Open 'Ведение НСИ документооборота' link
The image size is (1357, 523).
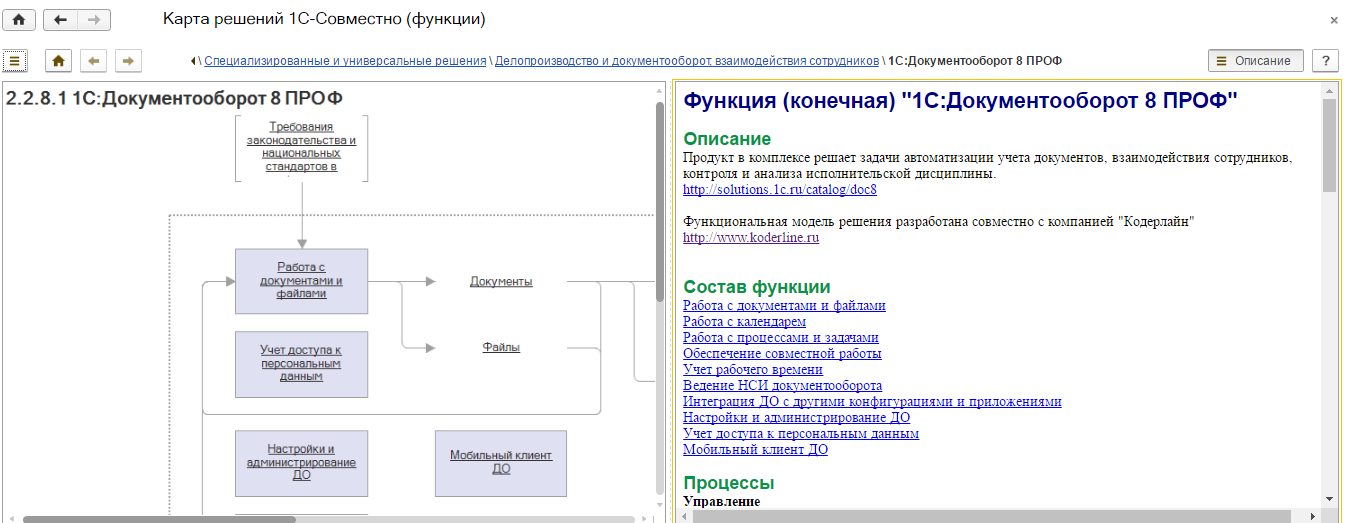(782, 386)
